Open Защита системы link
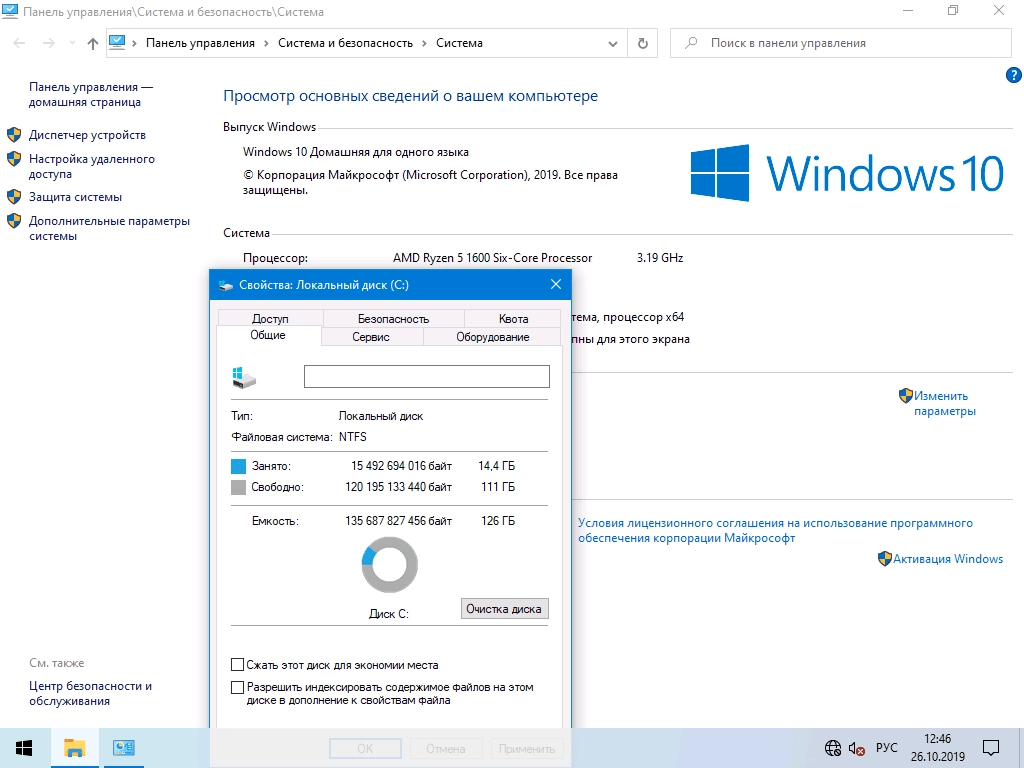 tap(75, 197)
